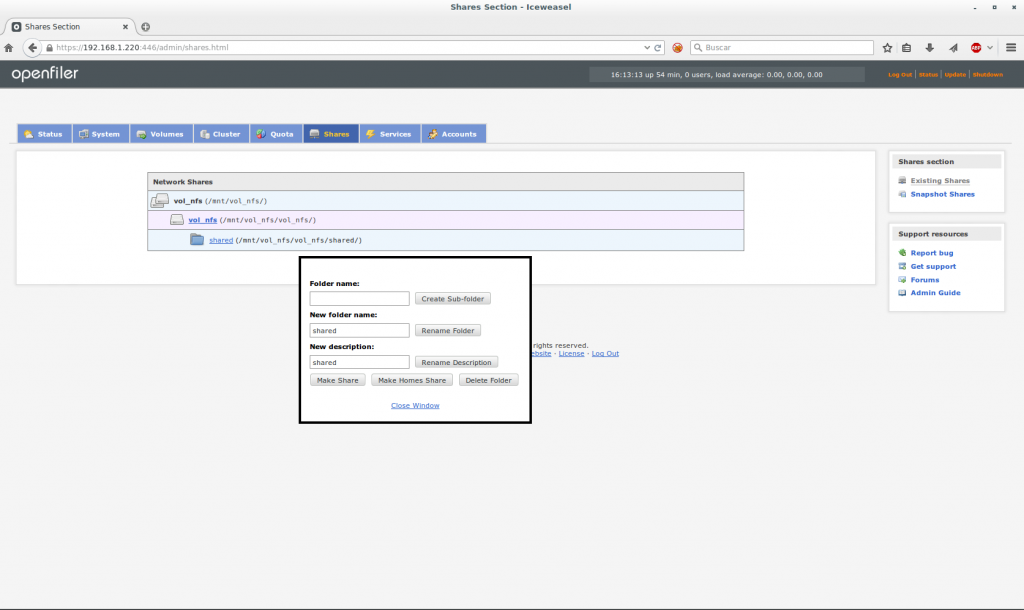Click the empty Folder name field
Screen dimensions: 1024x610
click(x=359, y=298)
